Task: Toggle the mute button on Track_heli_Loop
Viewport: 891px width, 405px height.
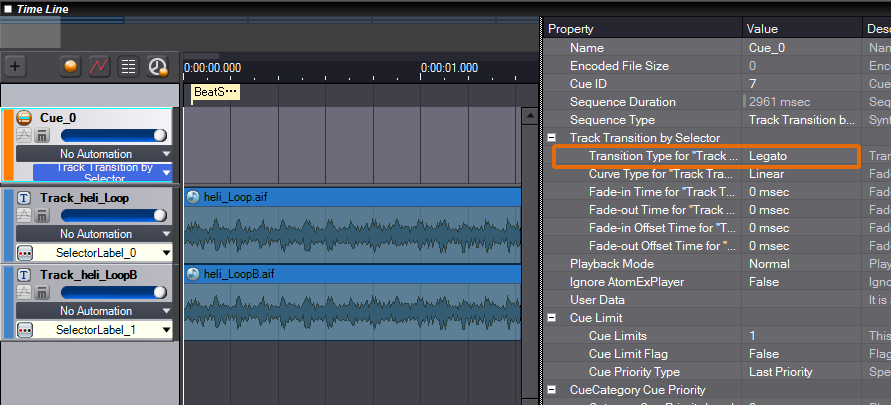Action: 43,214
